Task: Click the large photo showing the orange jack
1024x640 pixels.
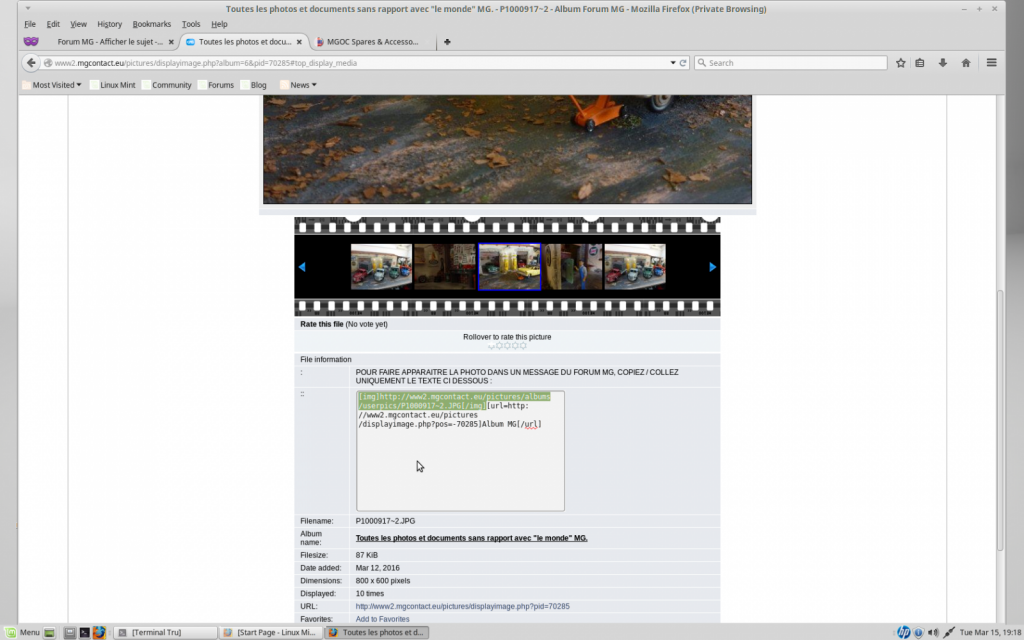Action: [x=507, y=150]
